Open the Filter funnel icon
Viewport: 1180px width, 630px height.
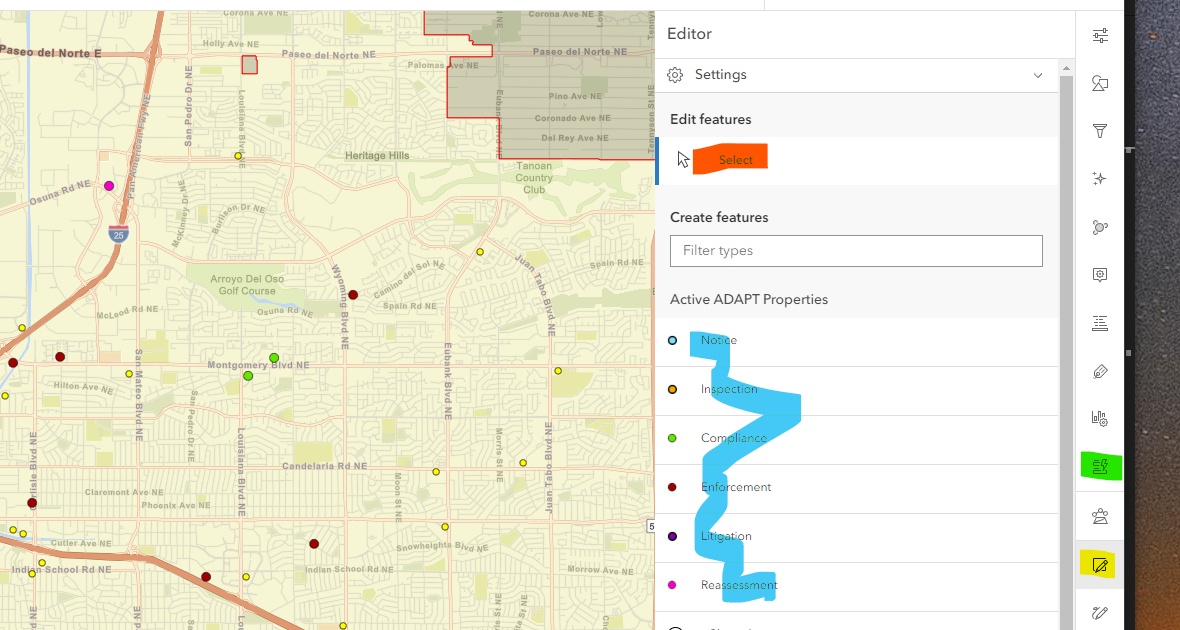tap(1100, 131)
